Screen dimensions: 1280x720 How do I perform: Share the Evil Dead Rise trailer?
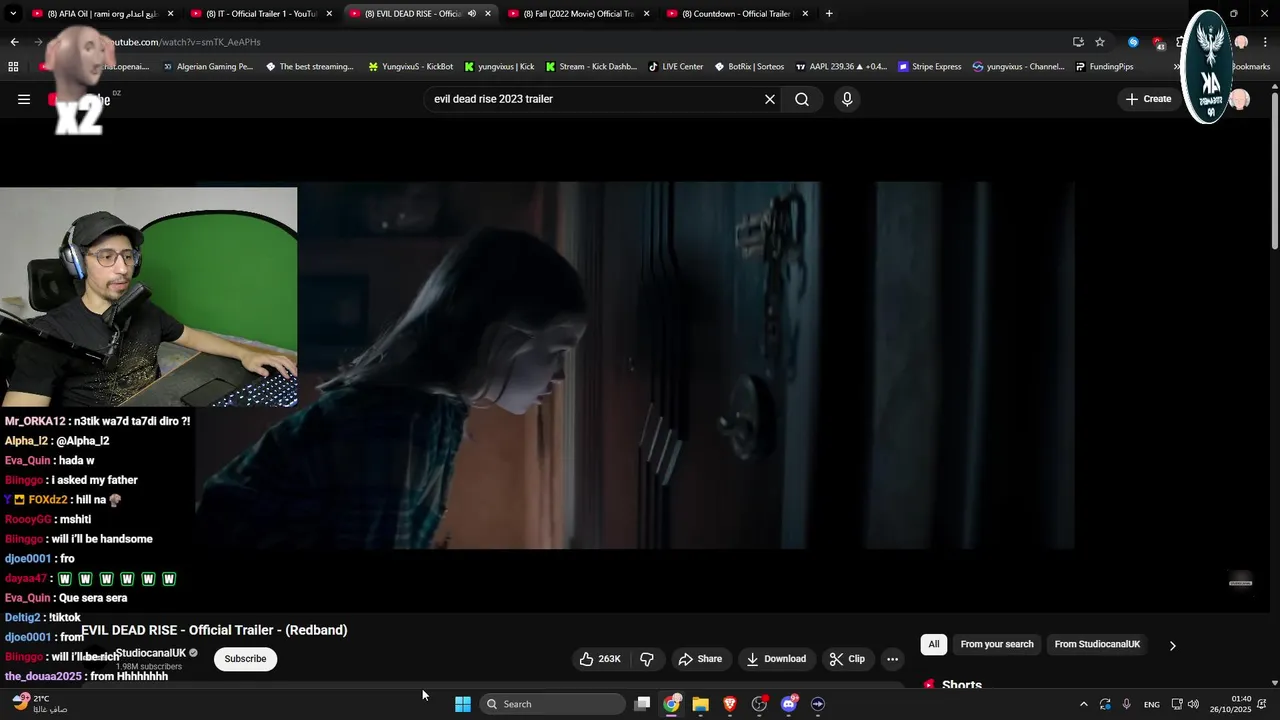pyautogui.click(x=700, y=659)
